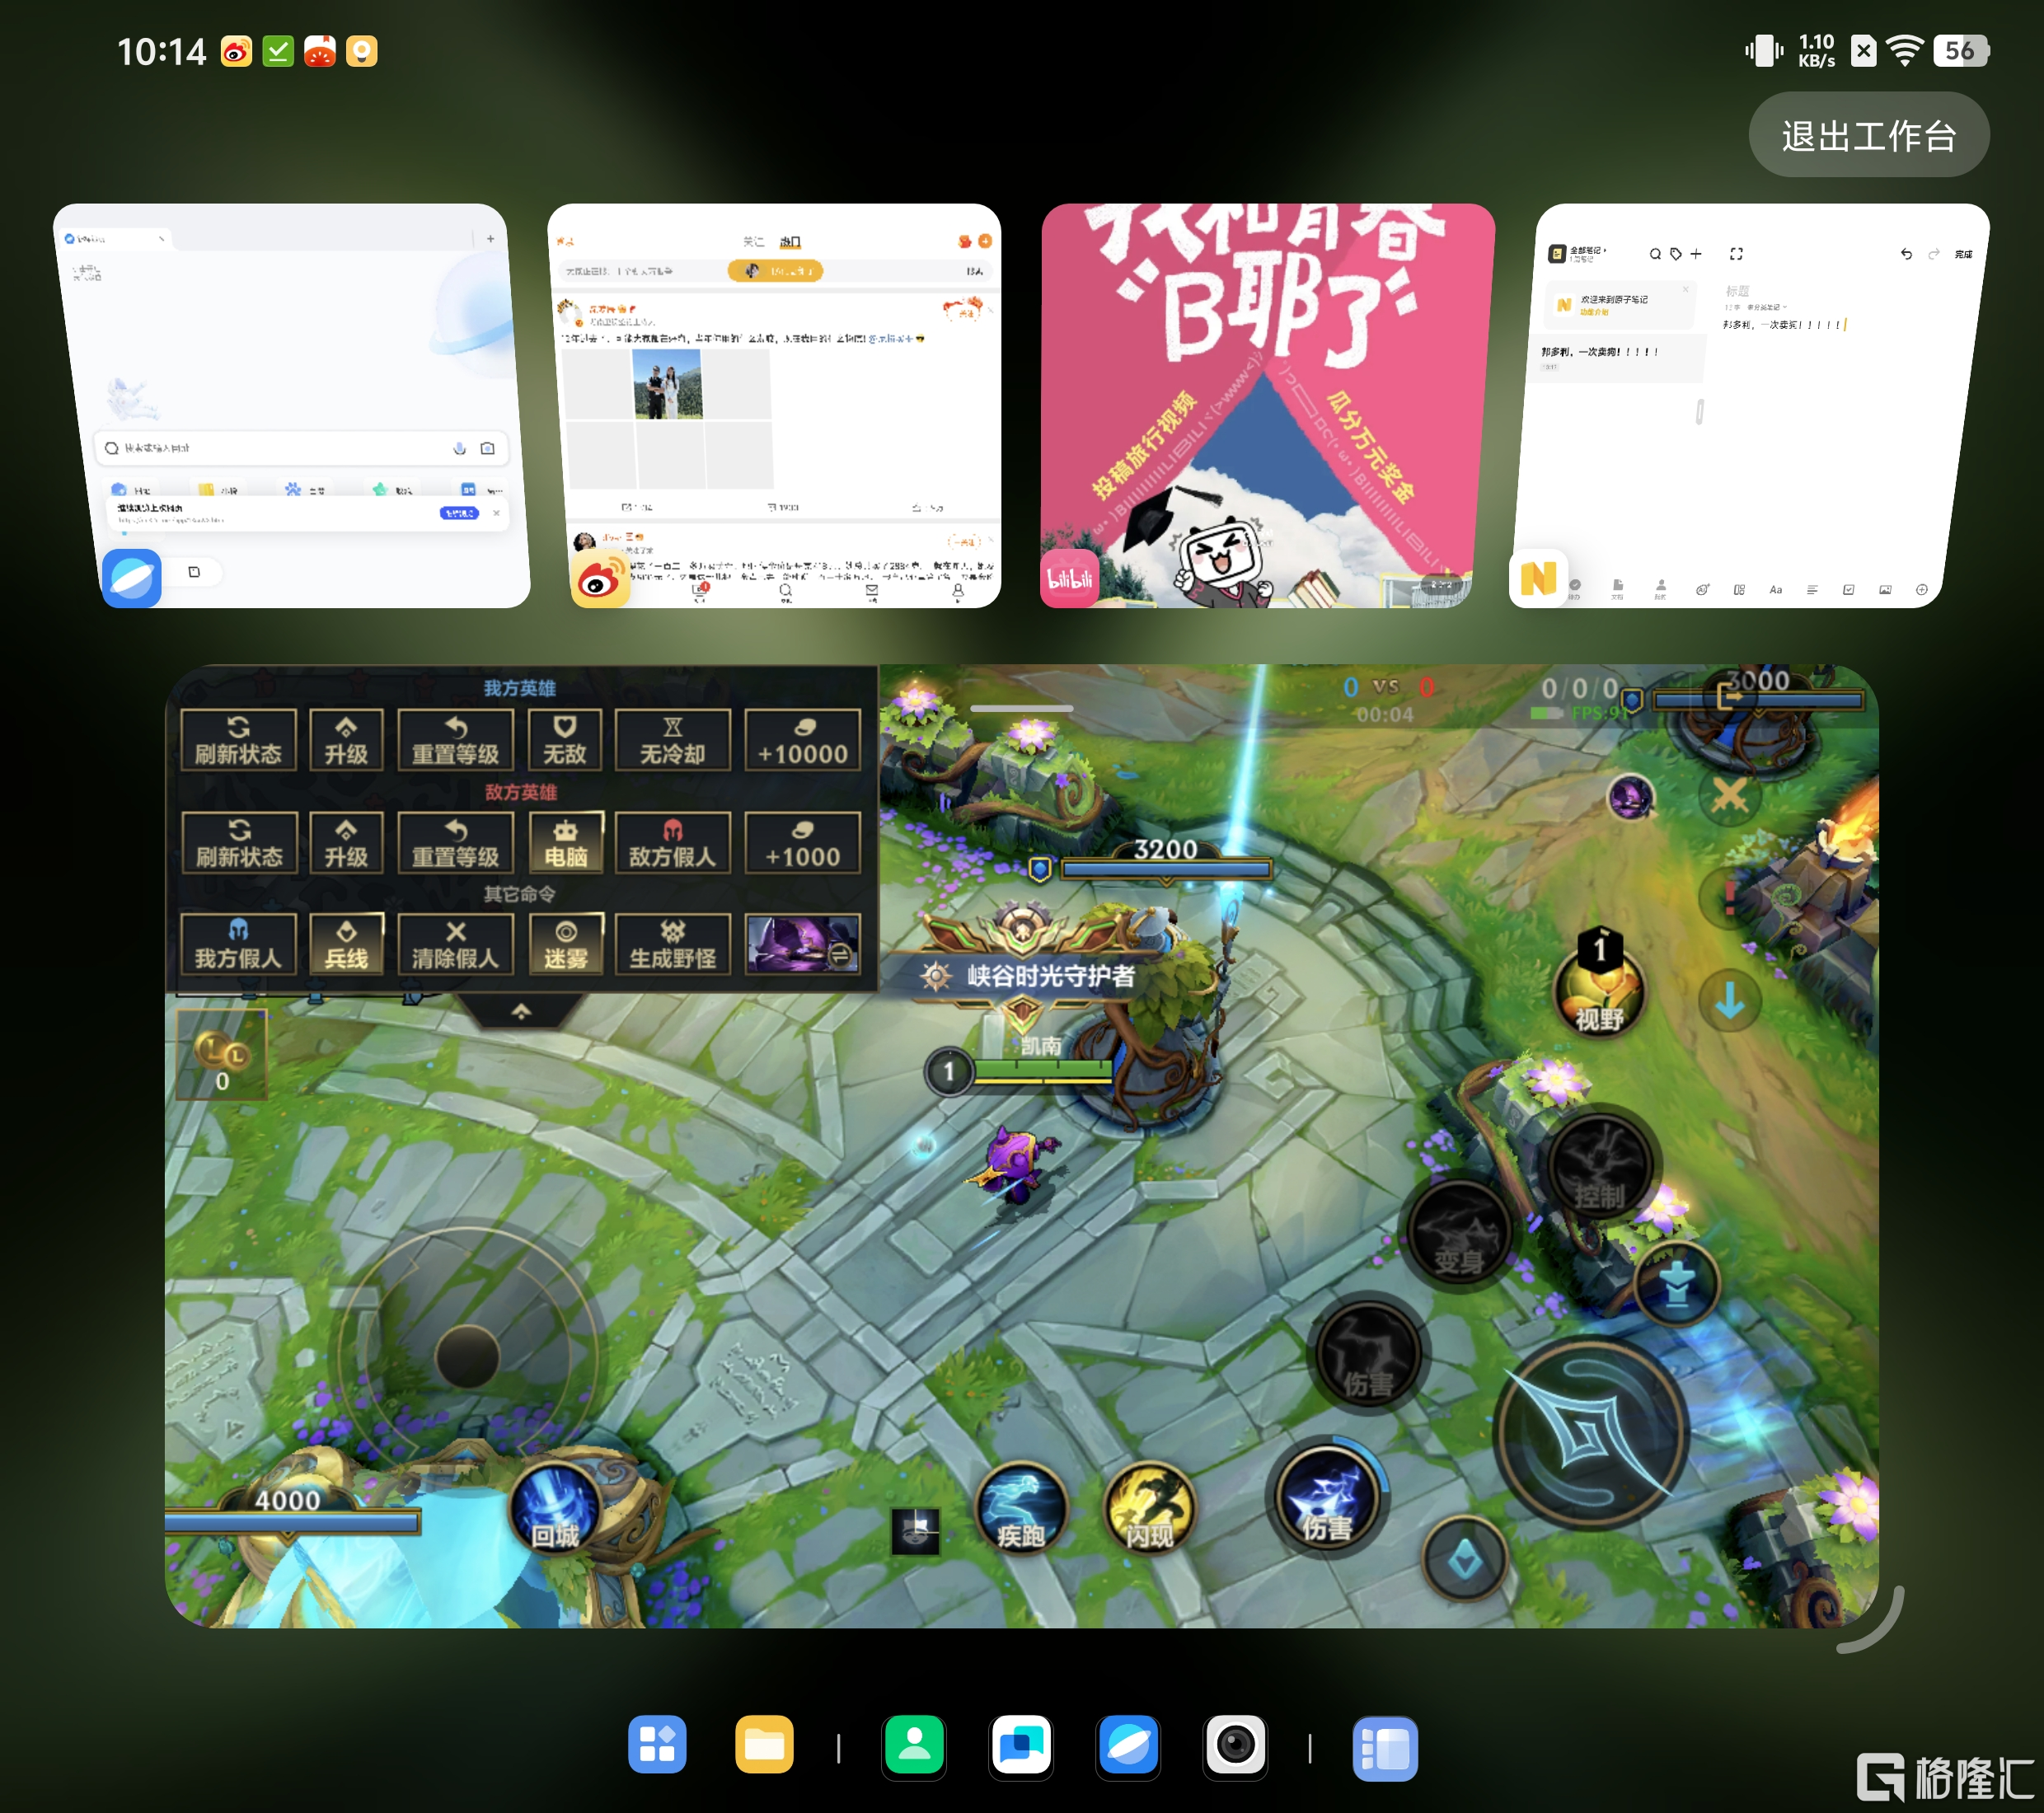The width and height of the screenshot is (2044, 1813).
Task: Tap the 控制 control skill button
Action: click(x=1599, y=1165)
